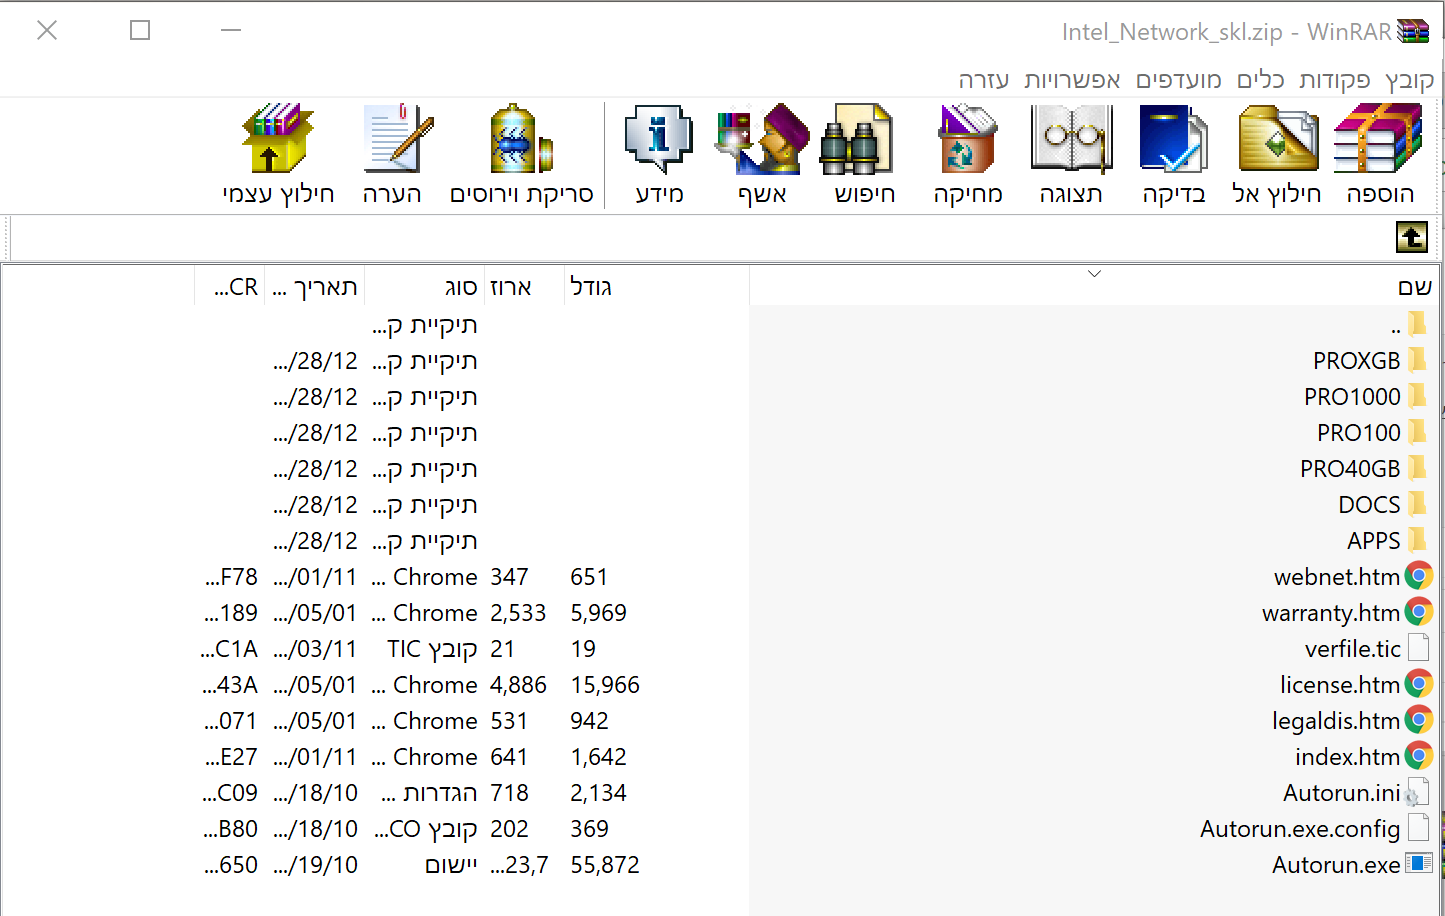Click the Chrome icon next to warranty.htm

click(1419, 612)
